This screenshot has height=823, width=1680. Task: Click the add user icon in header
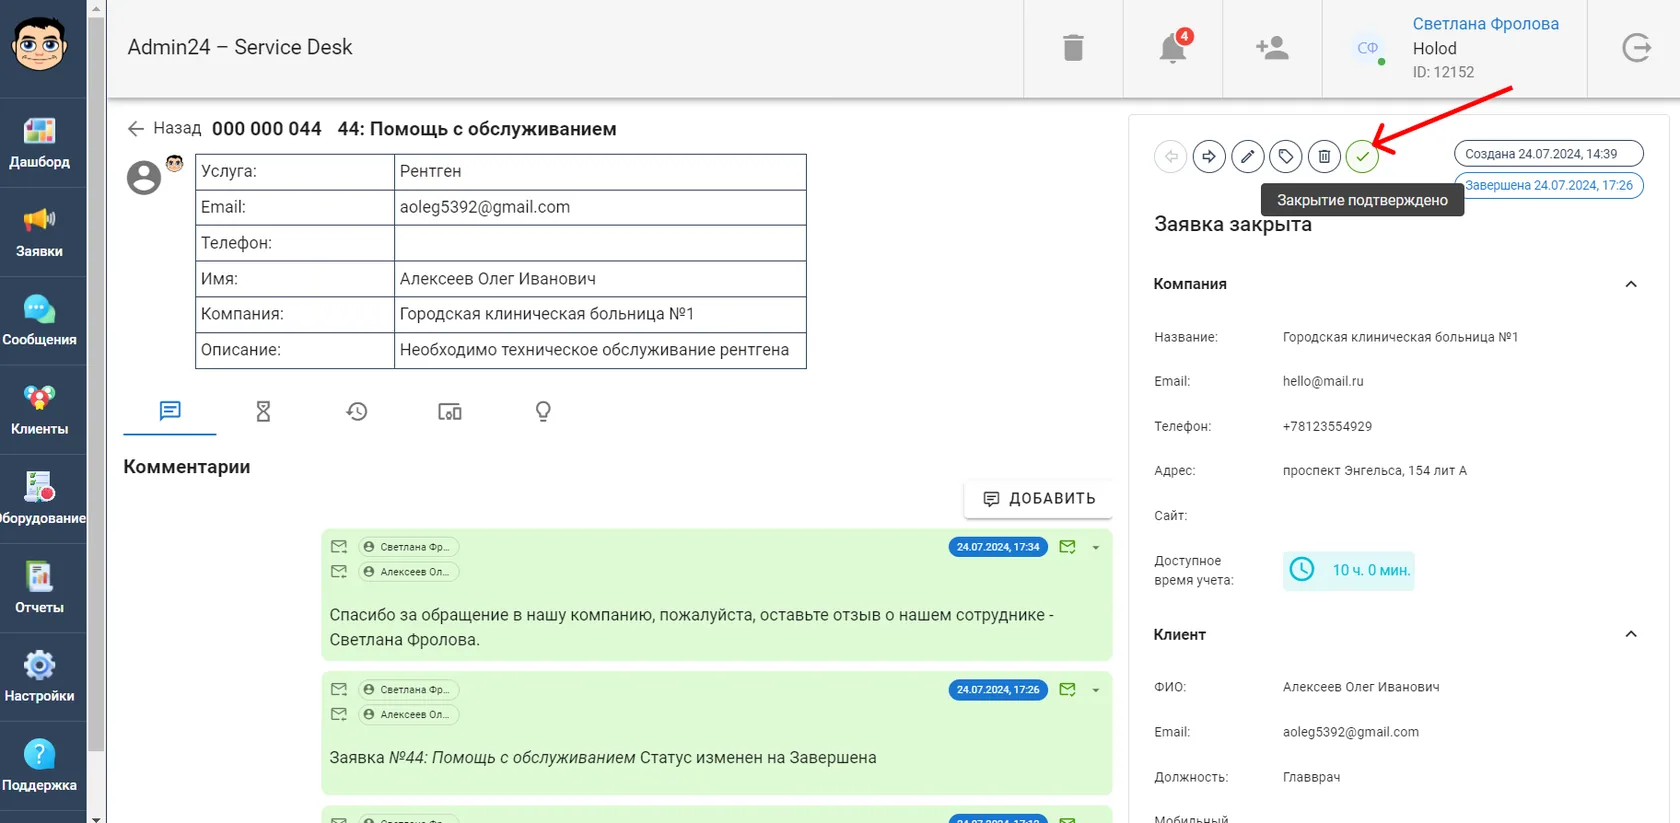pos(1272,48)
